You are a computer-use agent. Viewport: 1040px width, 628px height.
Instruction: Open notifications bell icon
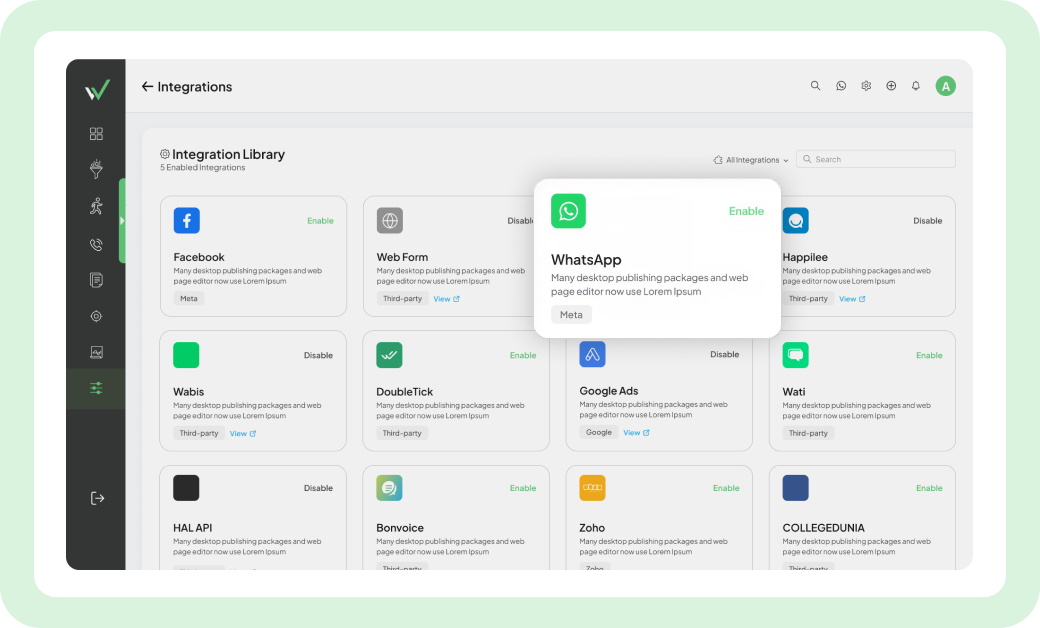click(915, 86)
